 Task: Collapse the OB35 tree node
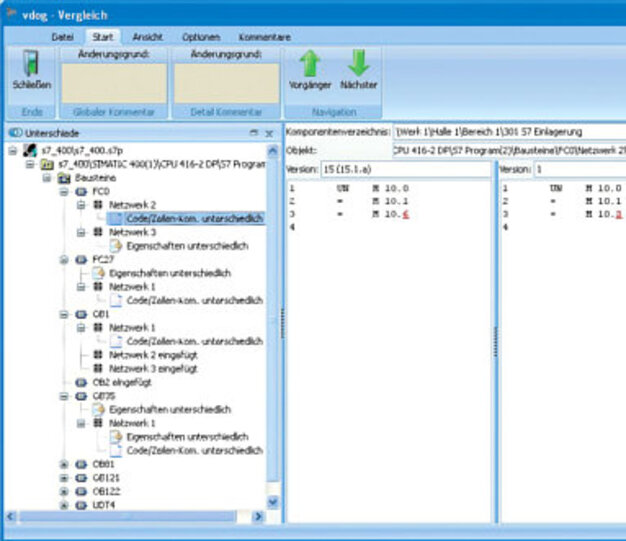[x=64, y=396]
